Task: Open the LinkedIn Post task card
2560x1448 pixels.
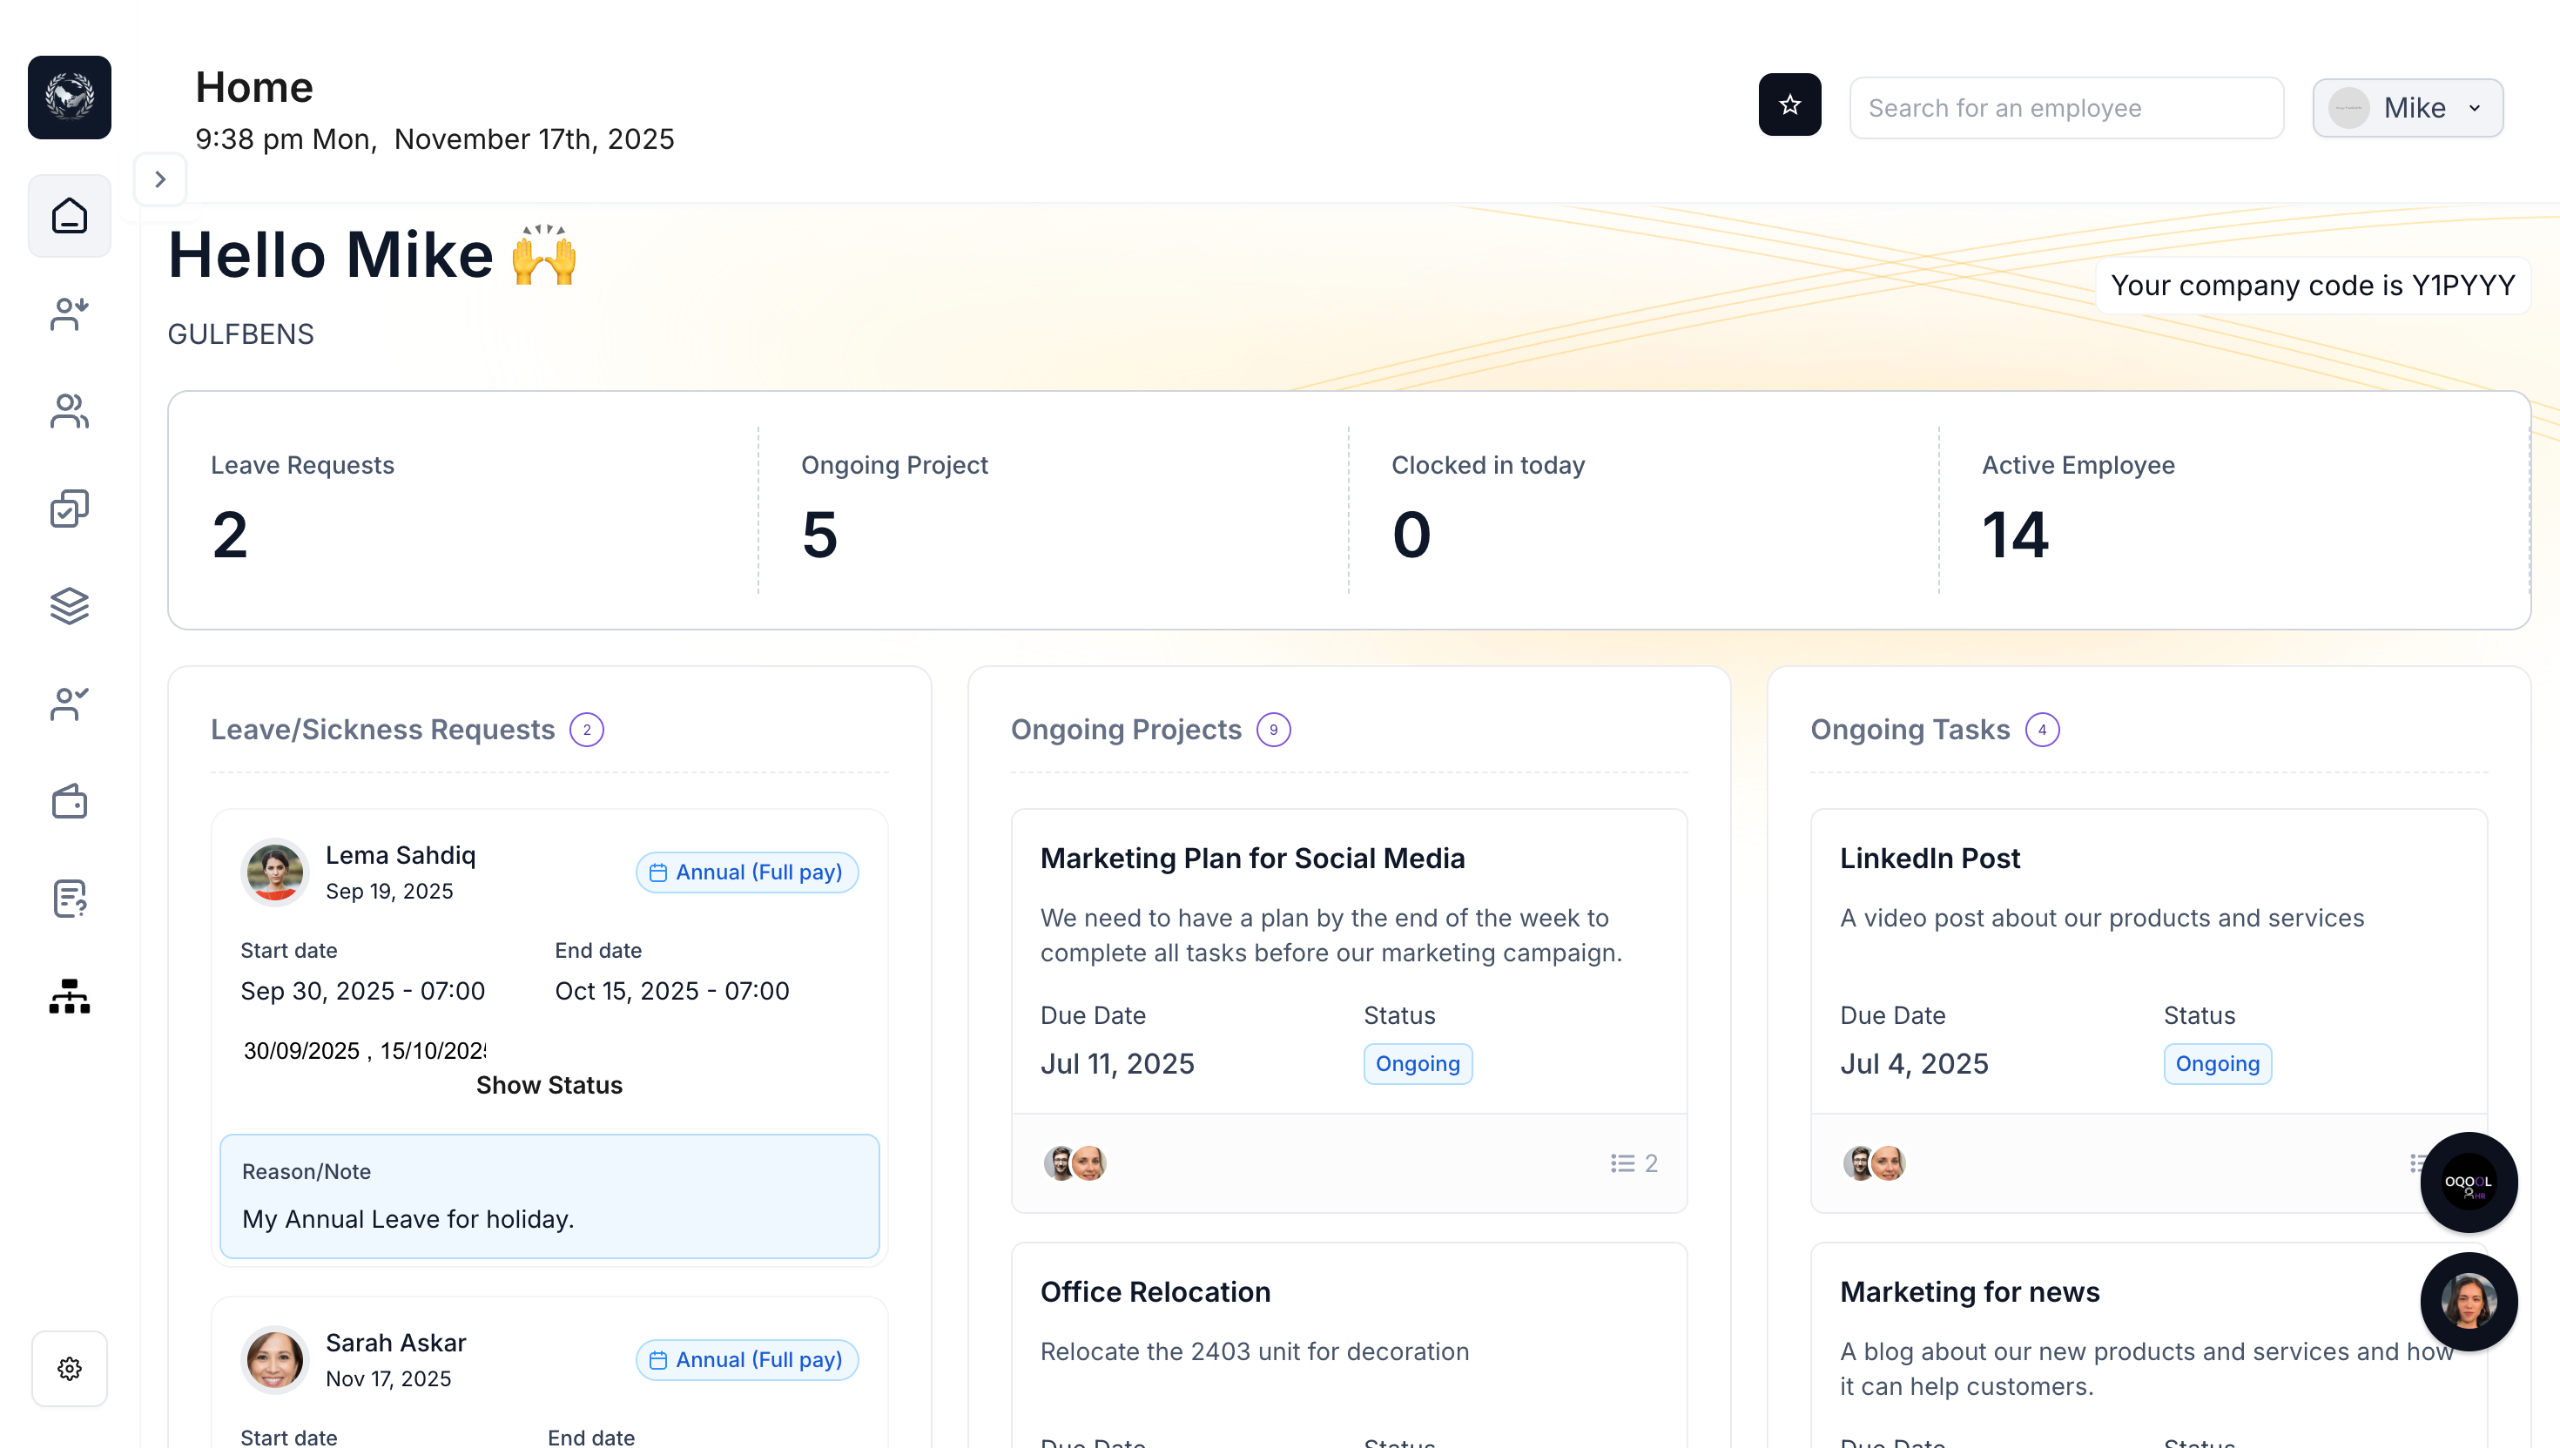Action: click(x=1929, y=858)
